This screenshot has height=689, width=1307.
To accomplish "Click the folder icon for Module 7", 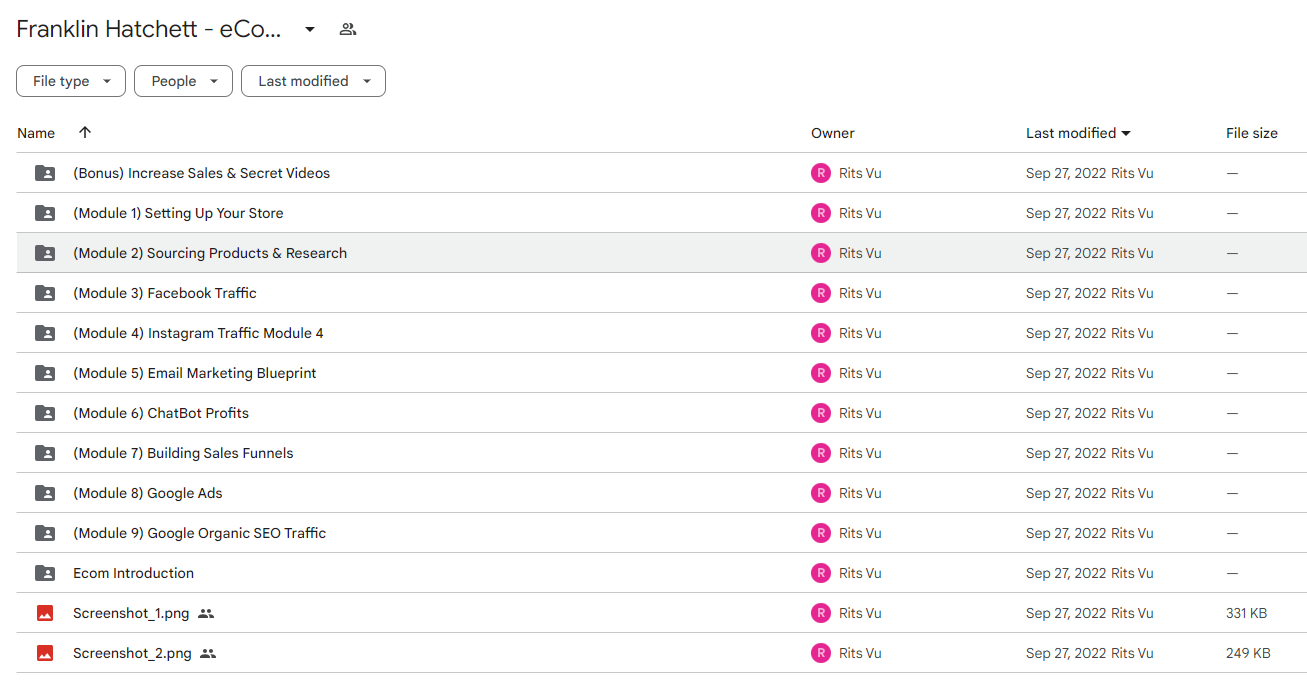I will pyautogui.click(x=45, y=453).
